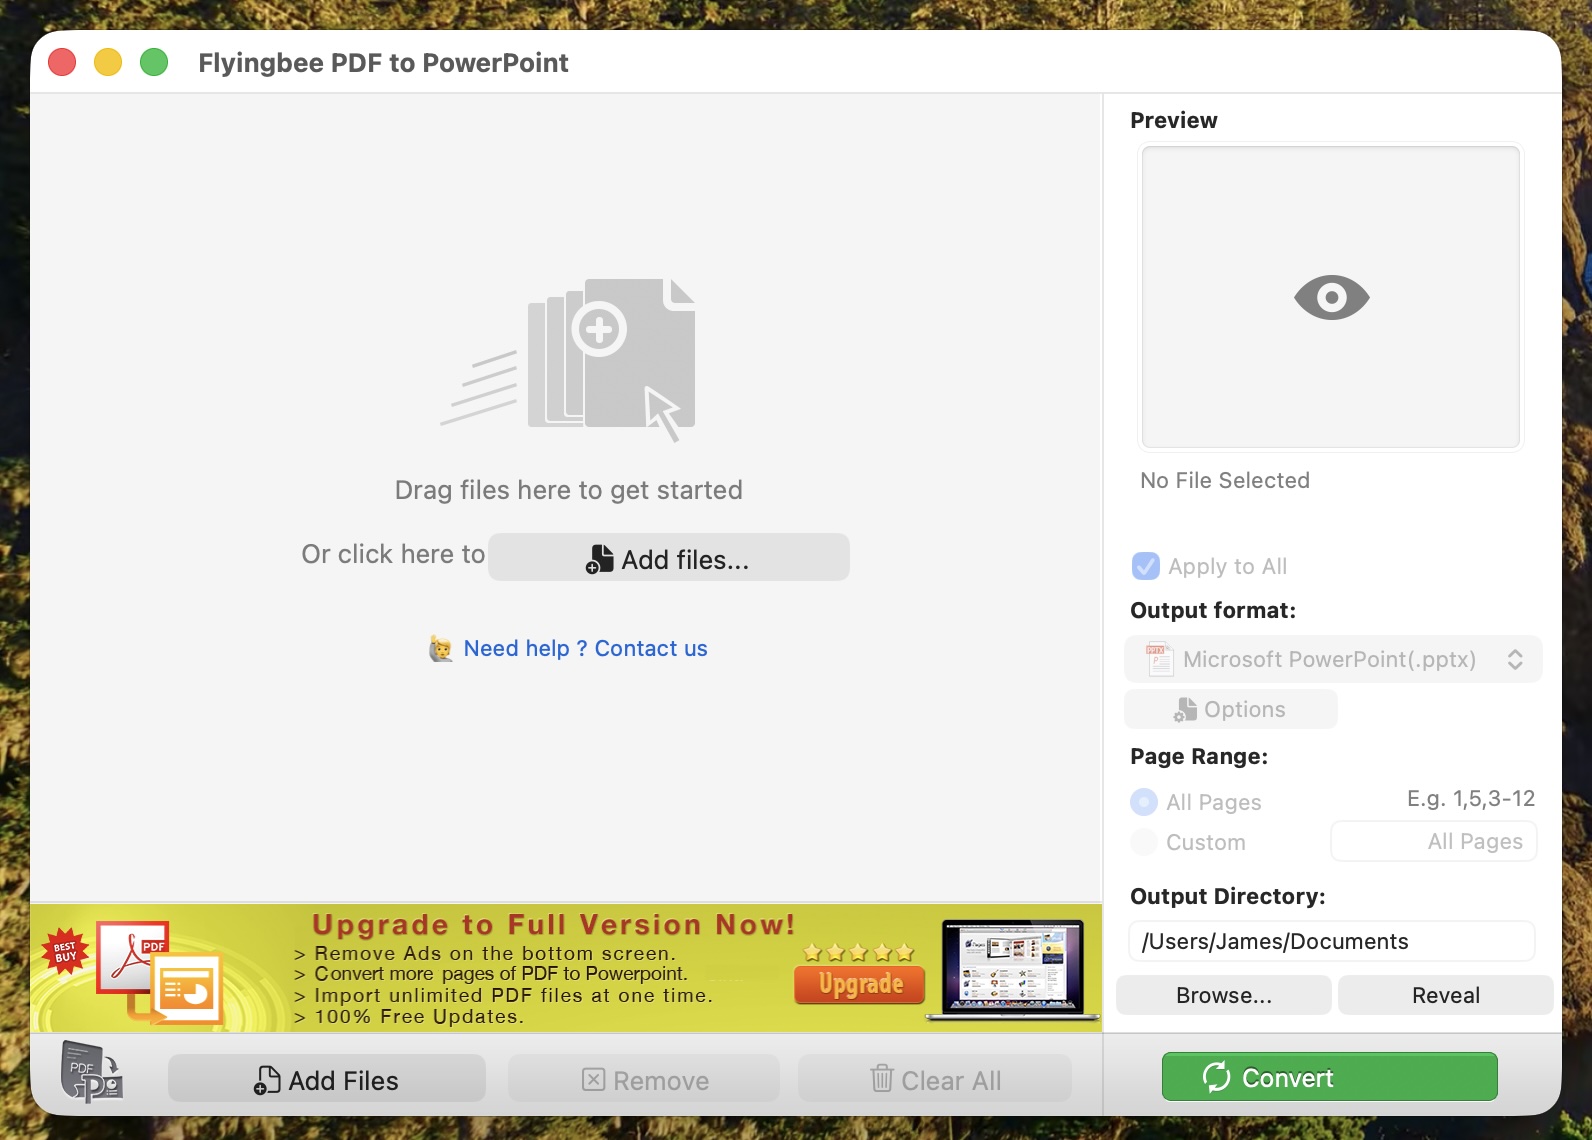The height and width of the screenshot is (1140, 1592).
Task: Click the custom page range input field
Action: coord(1433,842)
